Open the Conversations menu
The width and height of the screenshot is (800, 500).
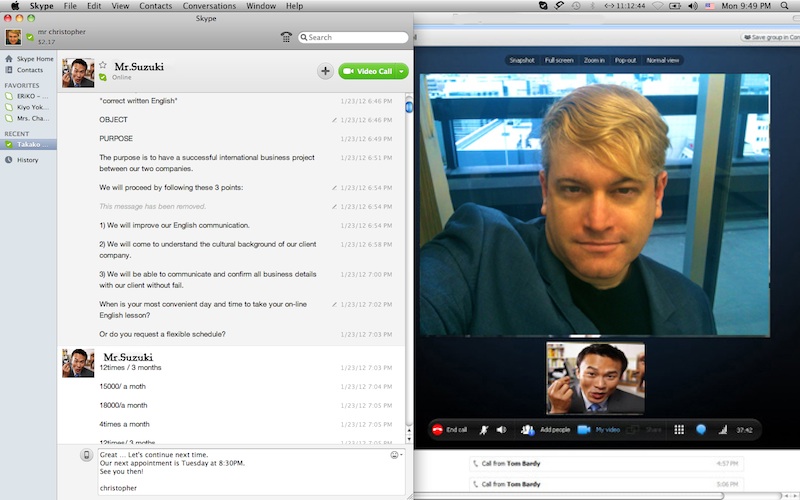tap(209, 6)
